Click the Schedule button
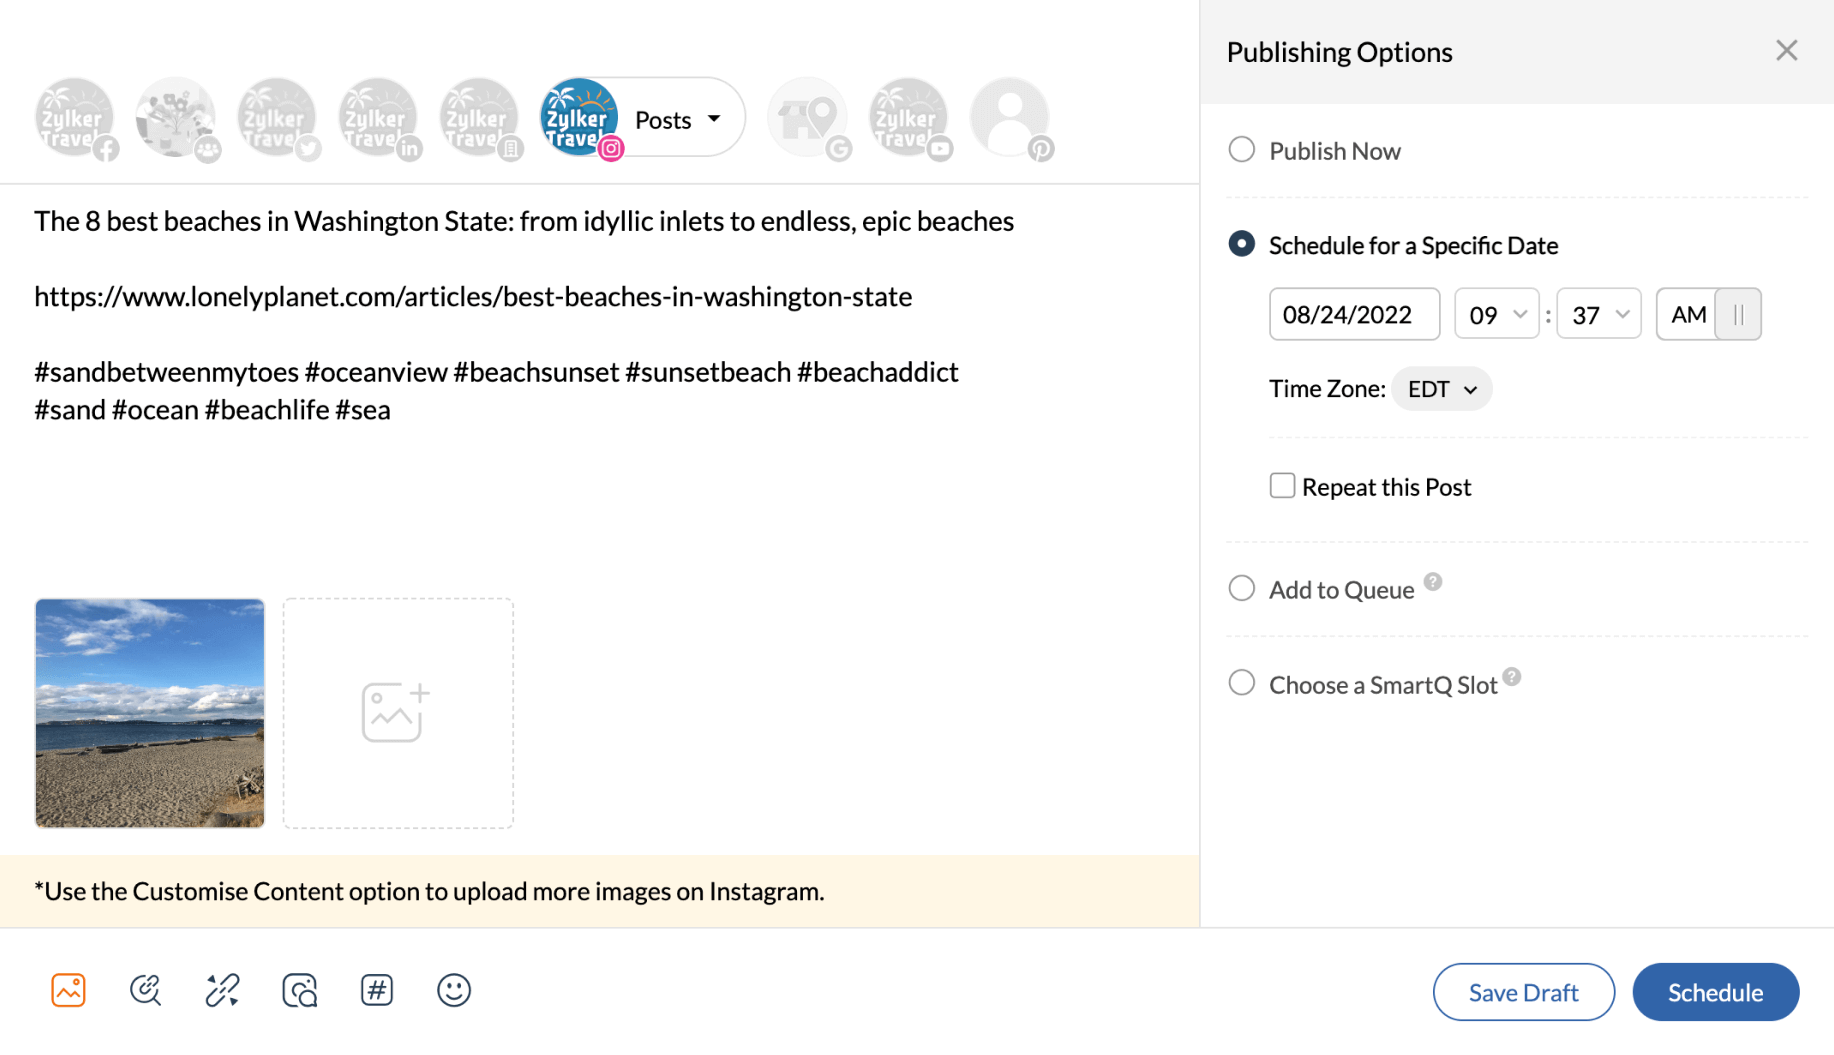The width and height of the screenshot is (1834, 1055). coord(1715,992)
